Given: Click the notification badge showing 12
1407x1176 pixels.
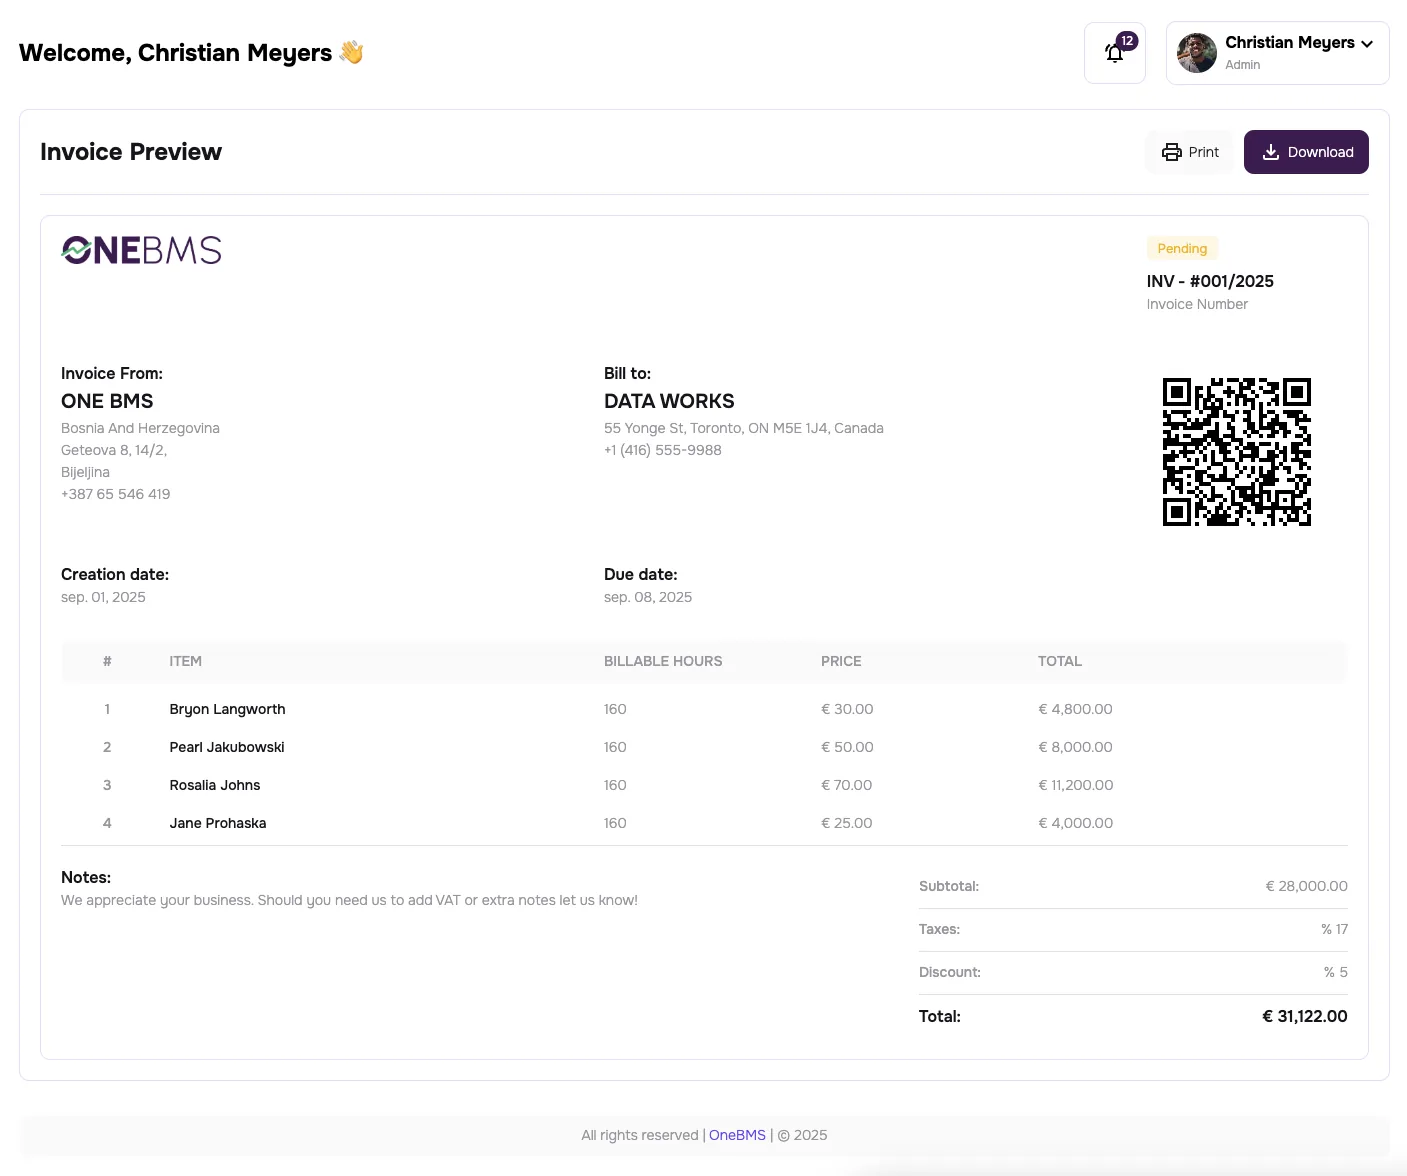Looking at the screenshot, I should click(x=1127, y=41).
